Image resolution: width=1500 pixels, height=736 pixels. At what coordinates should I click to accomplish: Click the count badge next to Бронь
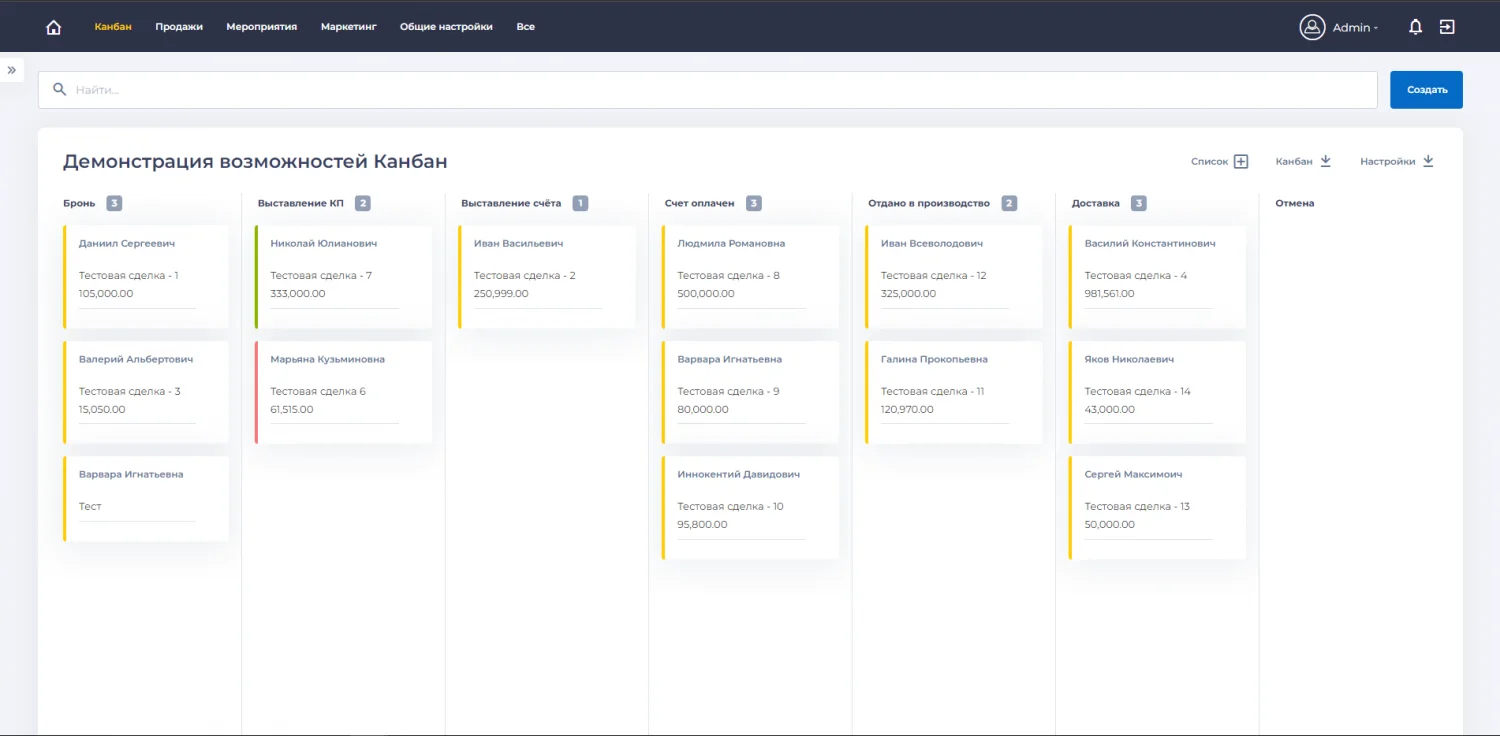coord(114,203)
